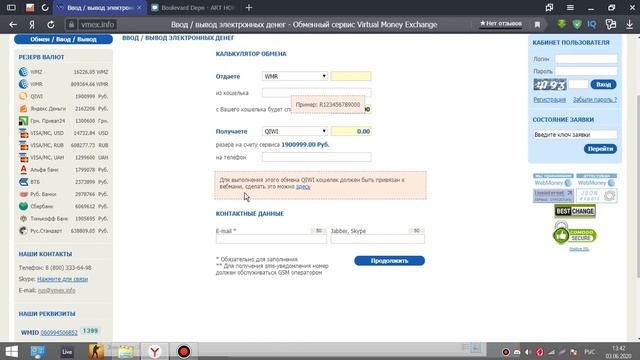Viewport: 640px width, 360px height.
Task: Open the Windows Start menu
Action: 11,351
